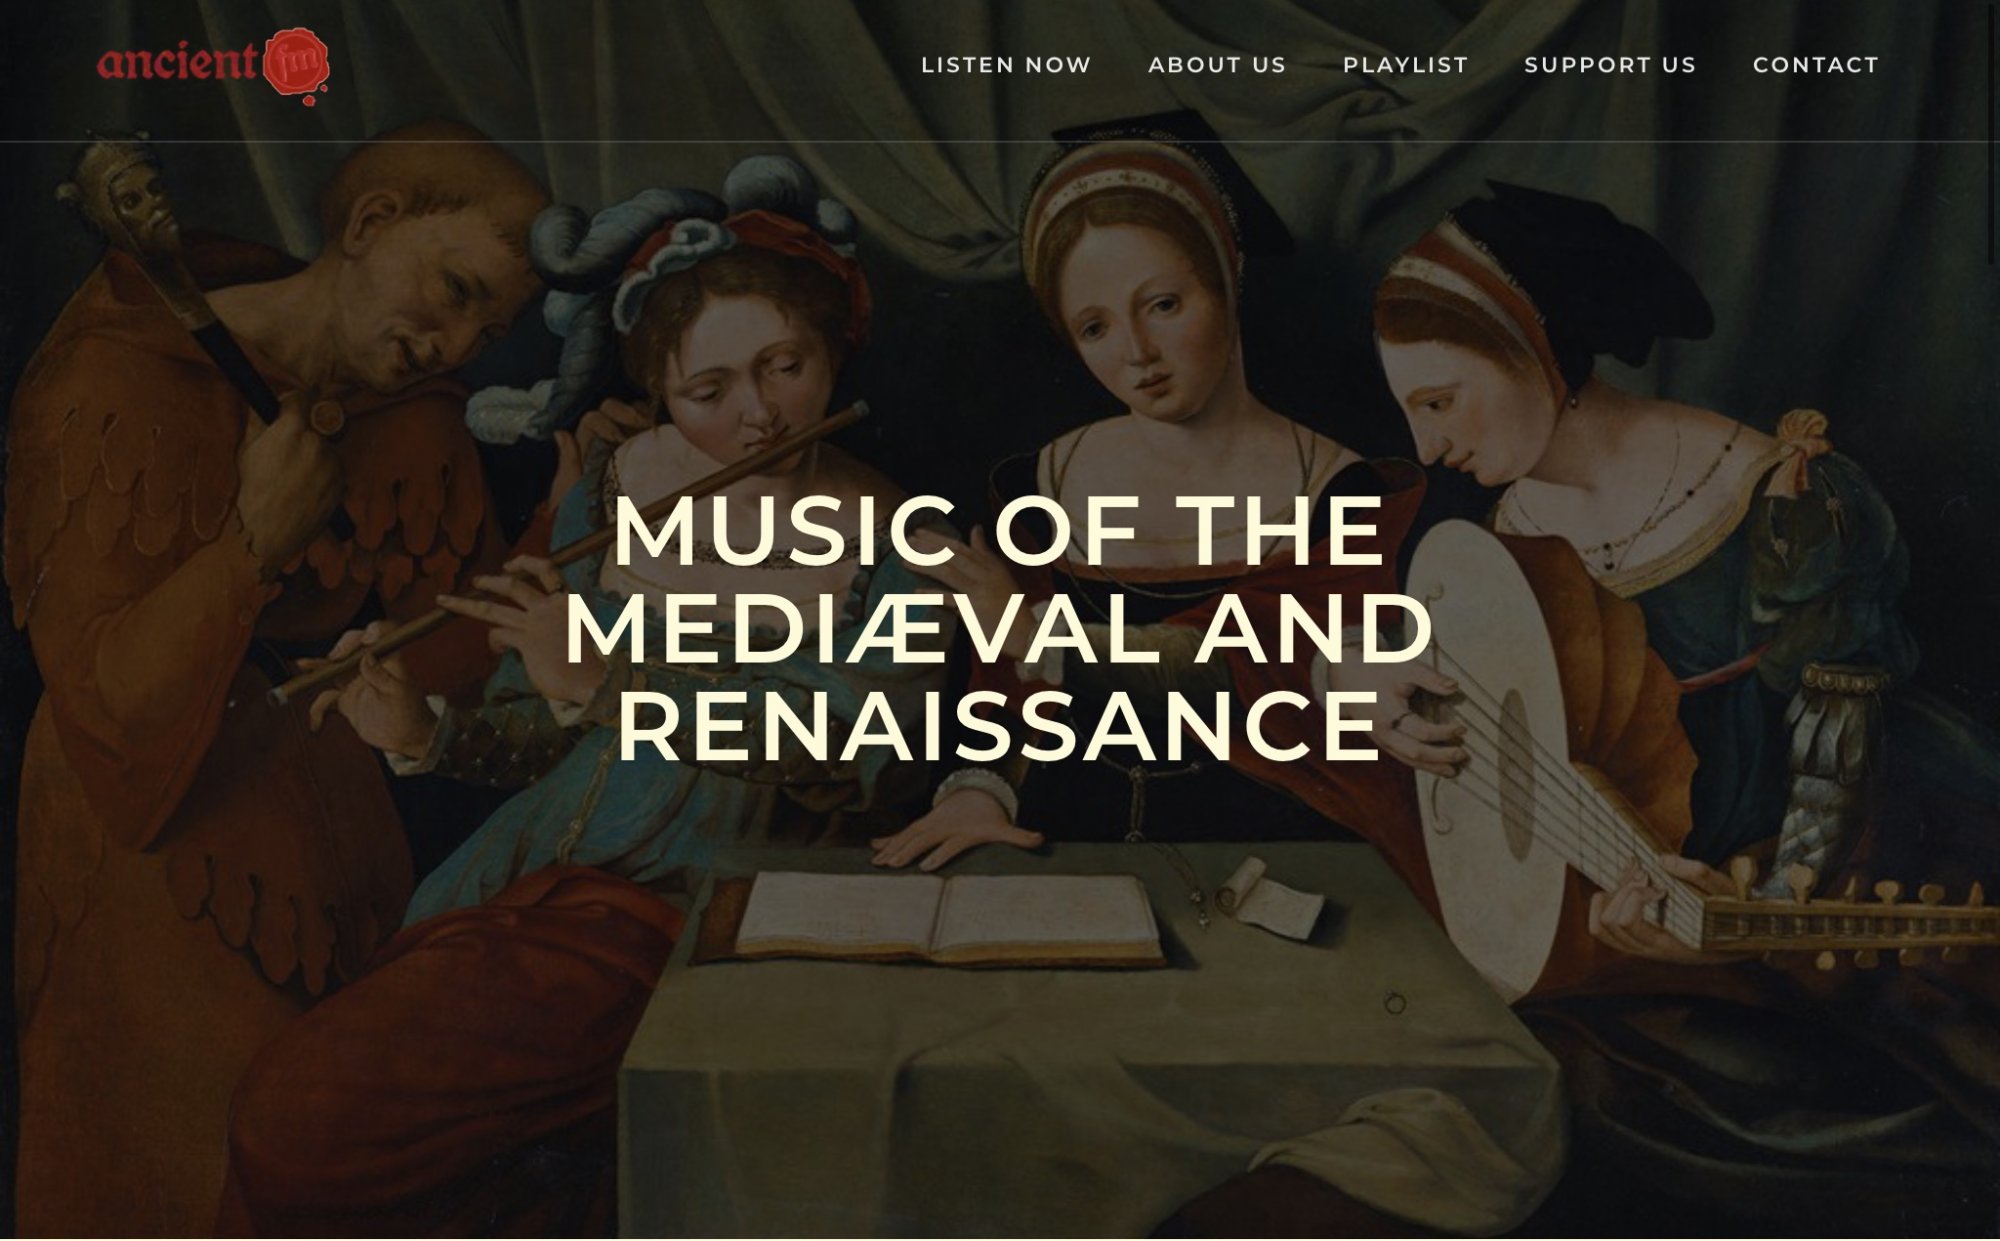Select Contact in the top navigation

pyautogui.click(x=1816, y=65)
